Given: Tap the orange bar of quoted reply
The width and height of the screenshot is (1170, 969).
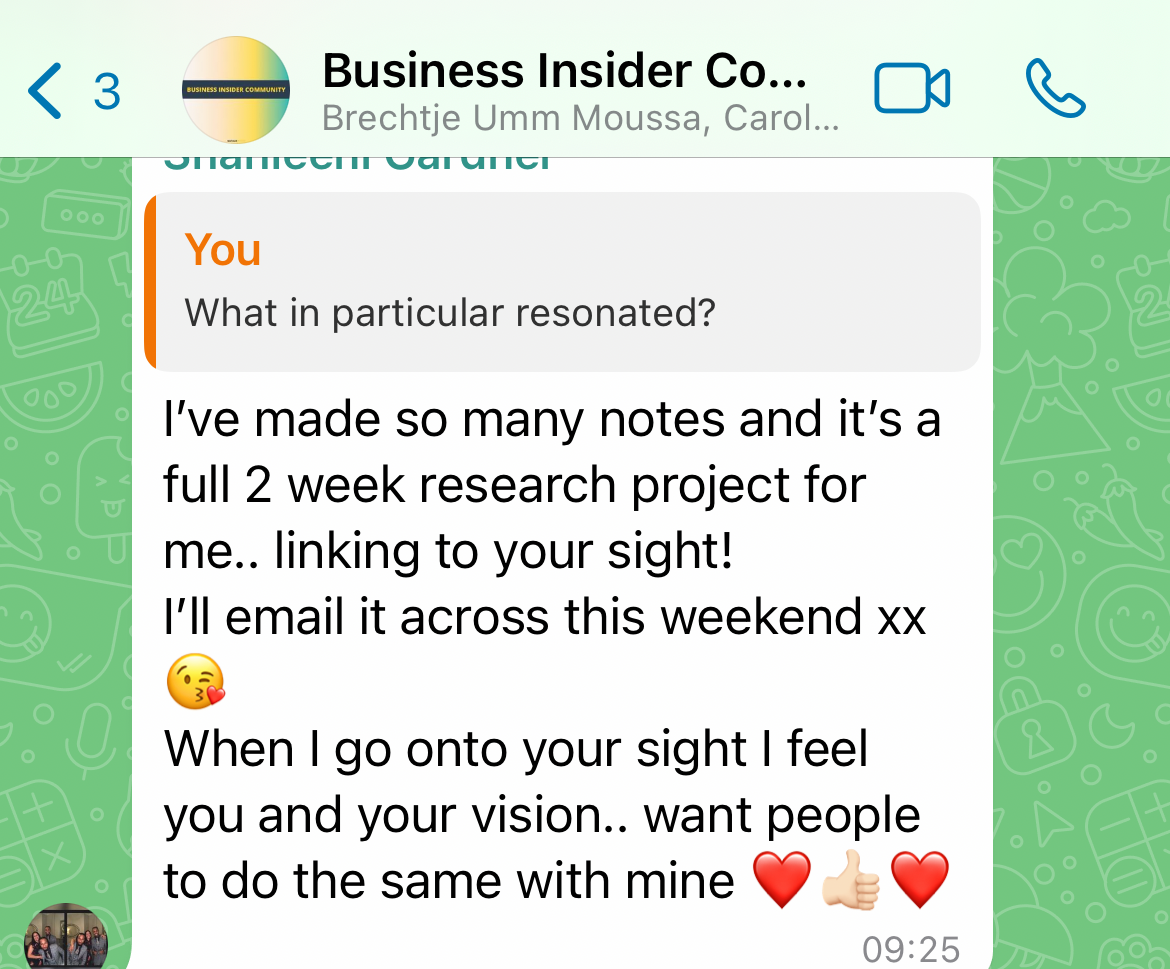Looking at the screenshot, I should pos(150,281).
